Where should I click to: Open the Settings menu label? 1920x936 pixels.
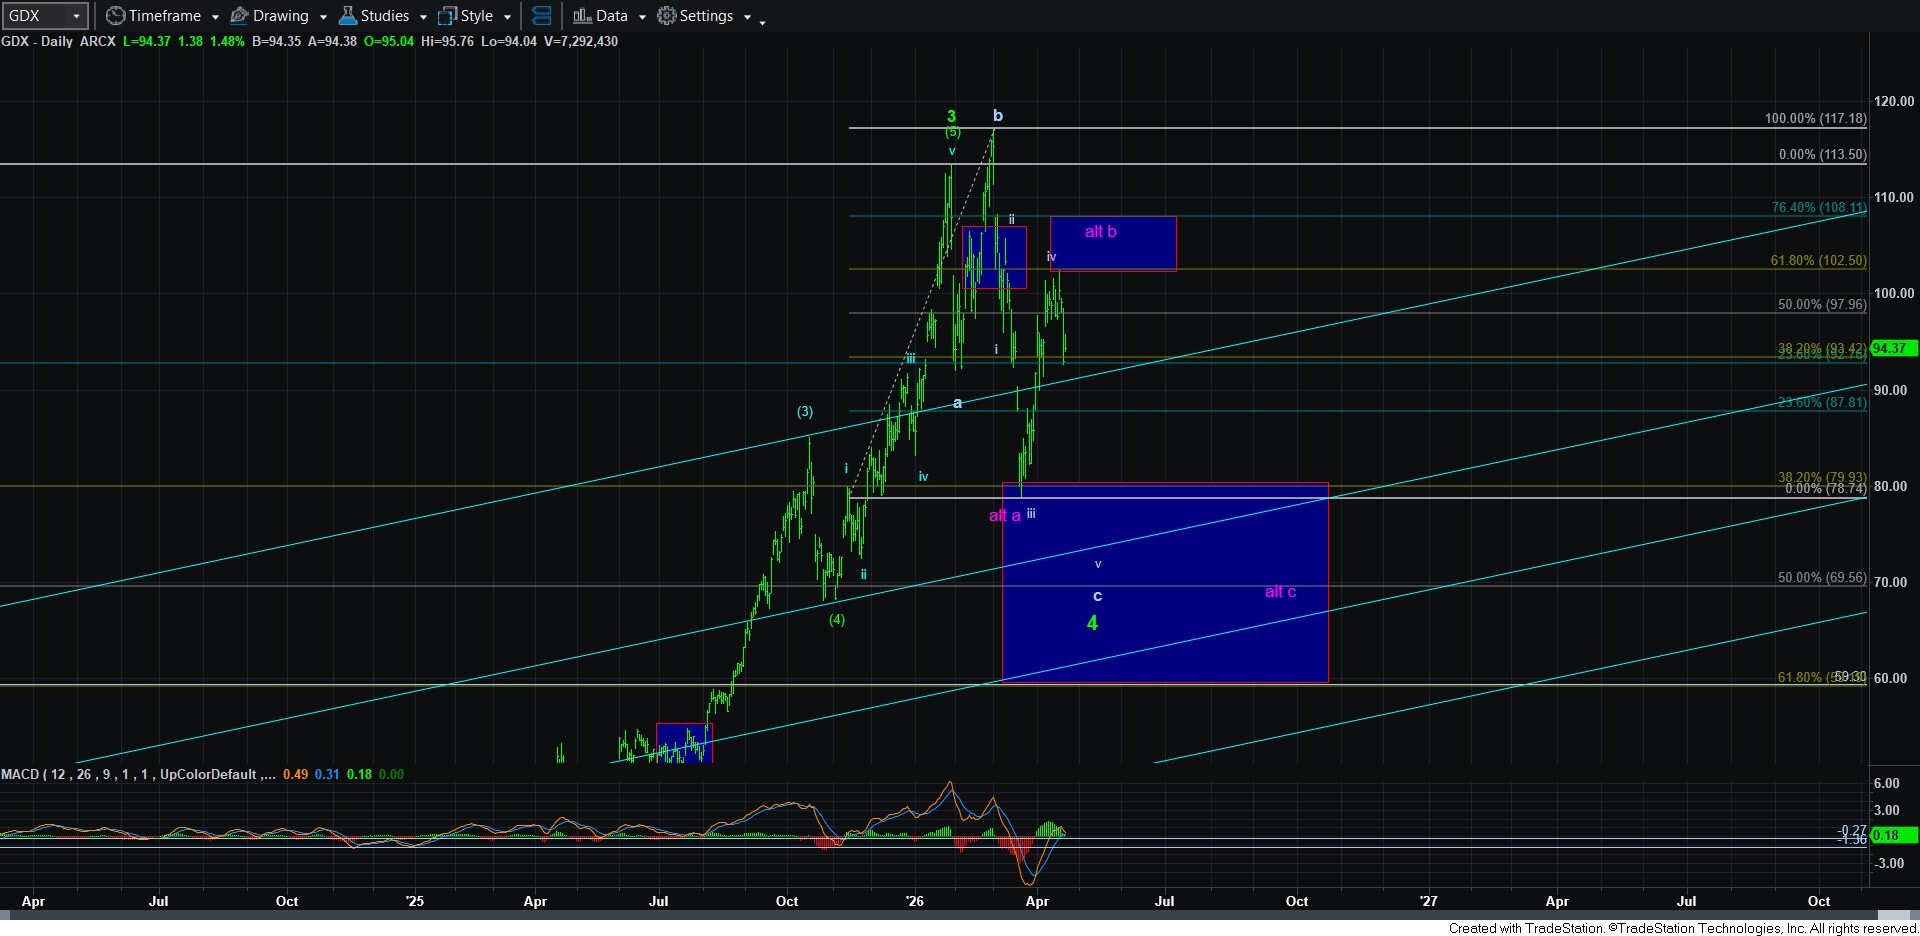click(706, 16)
